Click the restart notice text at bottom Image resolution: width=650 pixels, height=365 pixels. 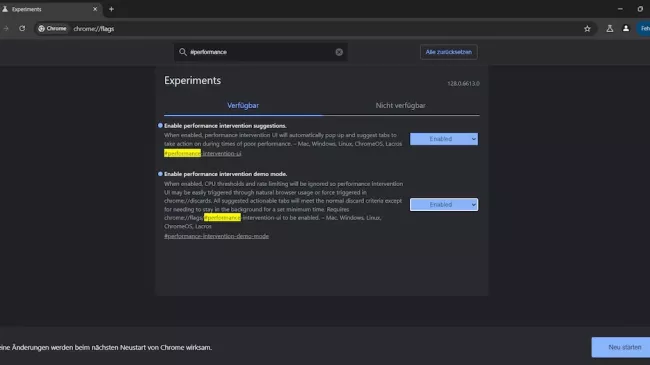coord(106,348)
